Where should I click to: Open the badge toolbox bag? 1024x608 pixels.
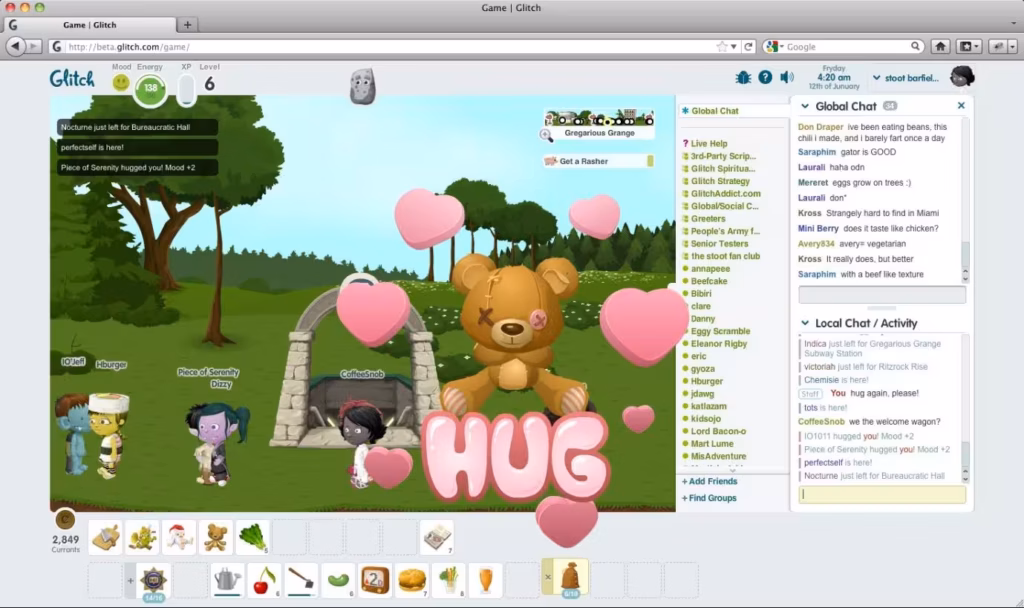coord(153,580)
